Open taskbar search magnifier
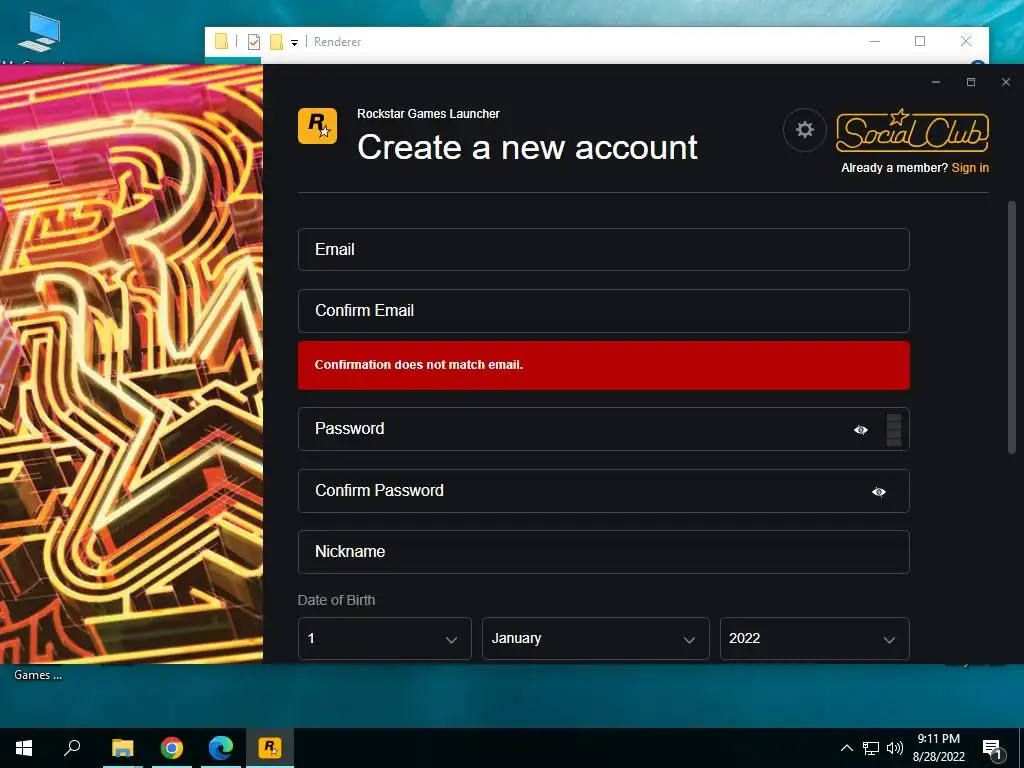This screenshot has height=768, width=1024. pyautogui.click(x=72, y=748)
